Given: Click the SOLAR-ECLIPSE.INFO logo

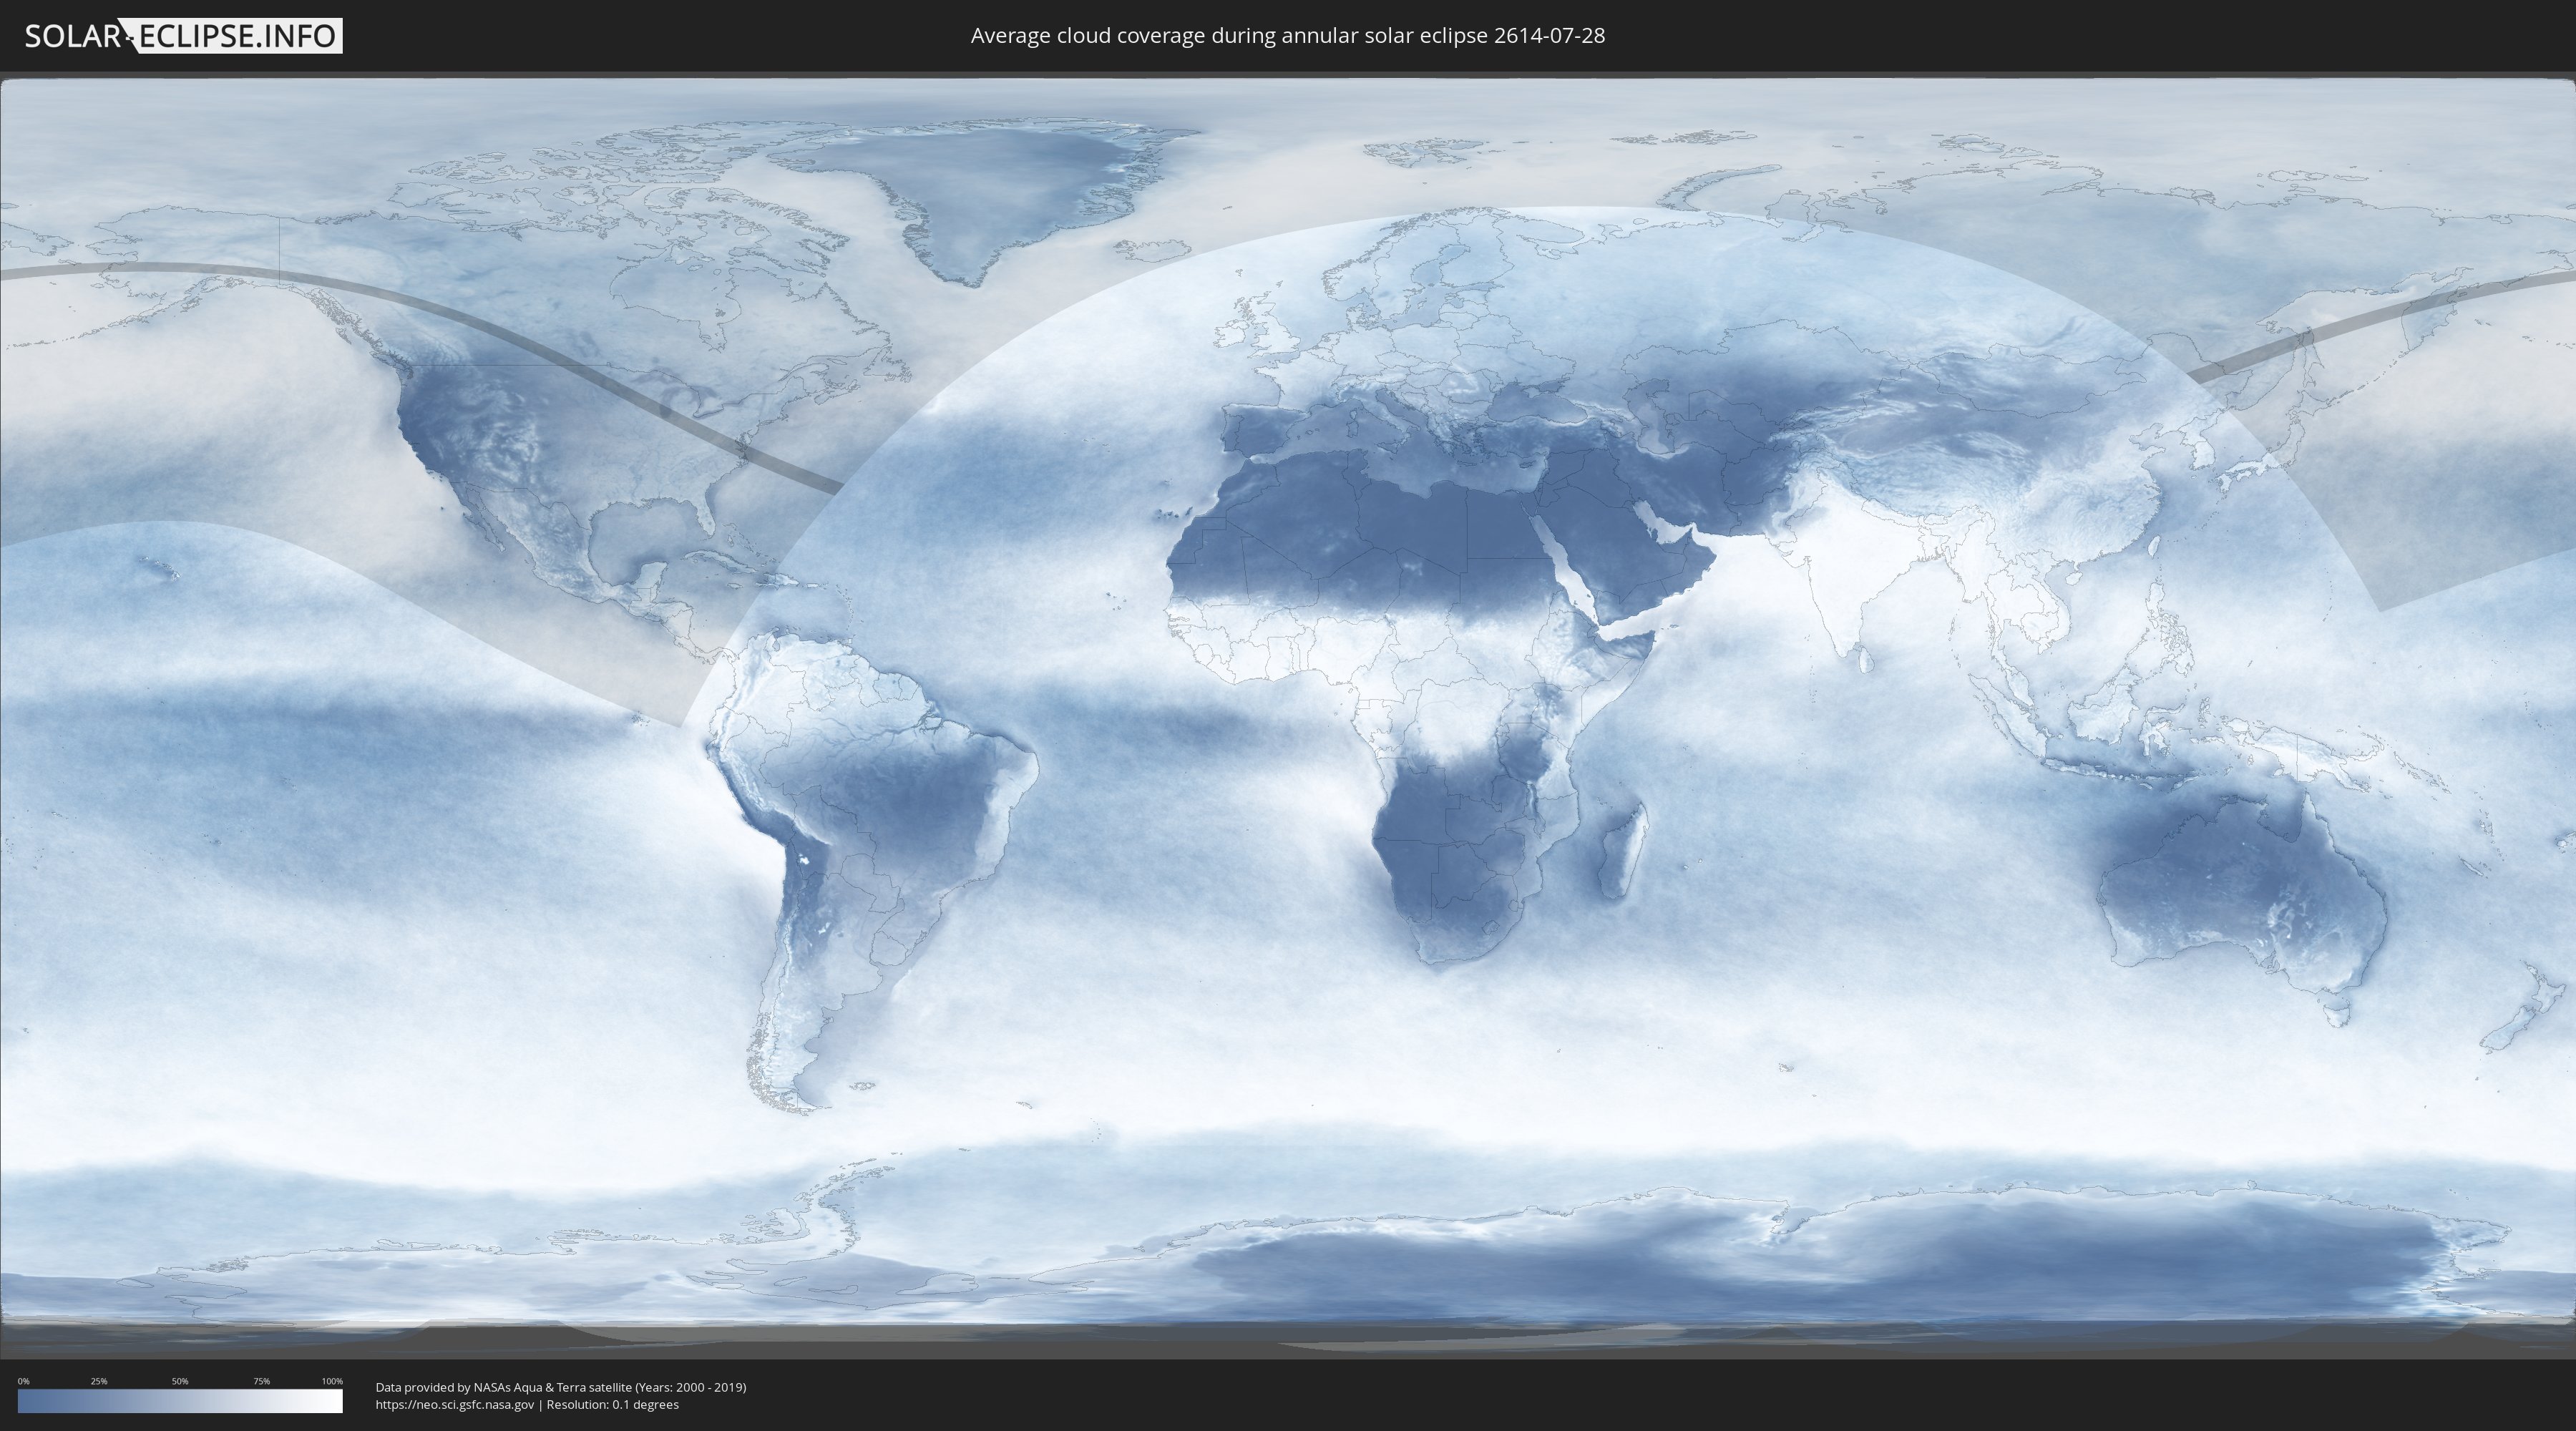Looking at the screenshot, I should (183, 36).
